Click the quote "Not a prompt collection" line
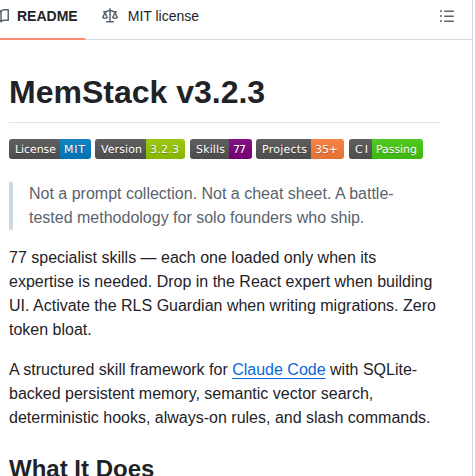 pyautogui.click(x=211, y=194)
